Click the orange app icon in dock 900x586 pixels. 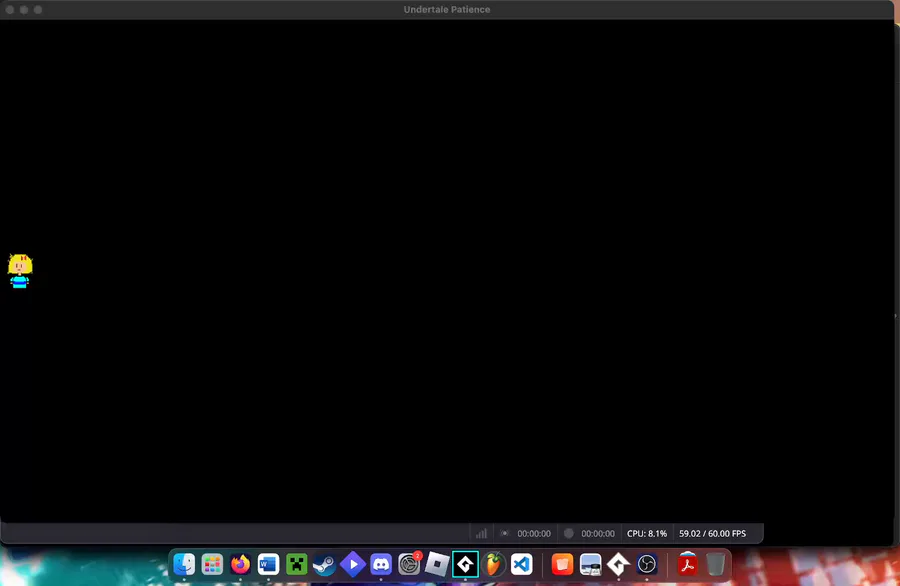562,564
